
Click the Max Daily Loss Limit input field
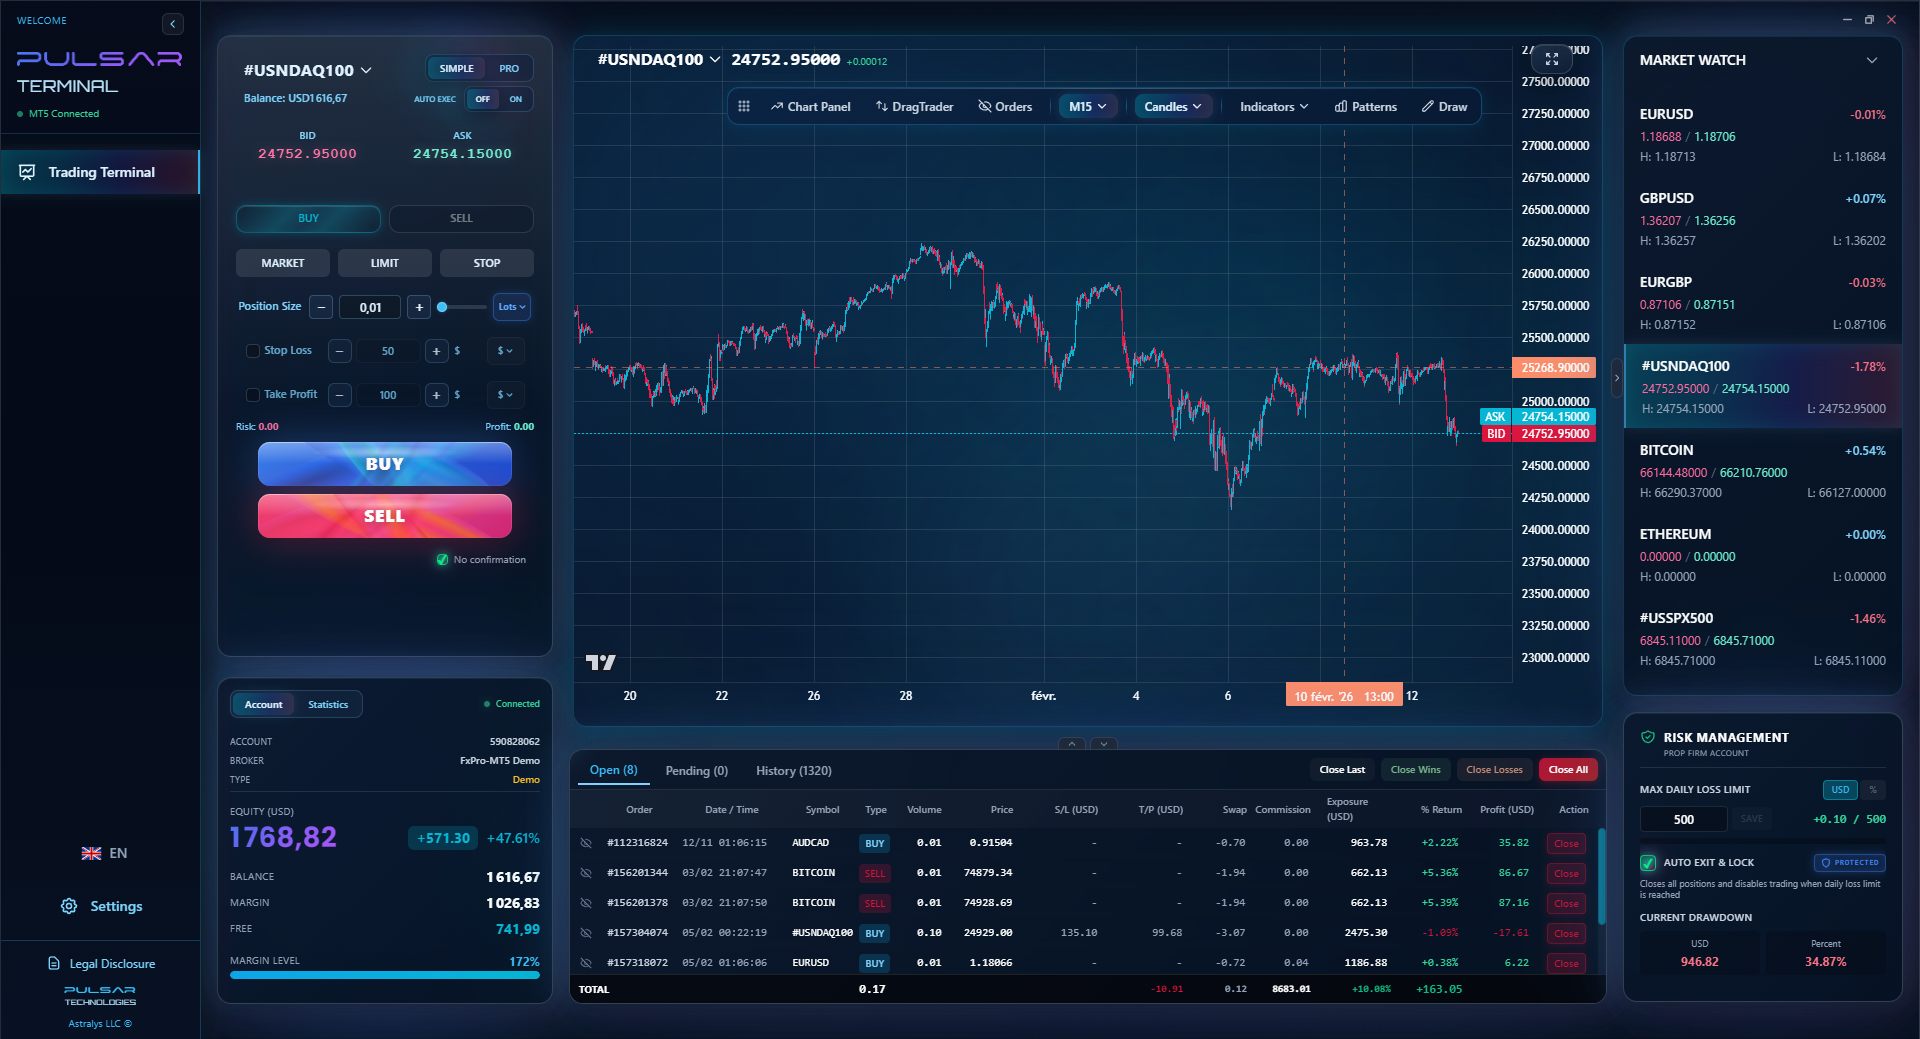pyautogui.click(x=1682, y=819)
